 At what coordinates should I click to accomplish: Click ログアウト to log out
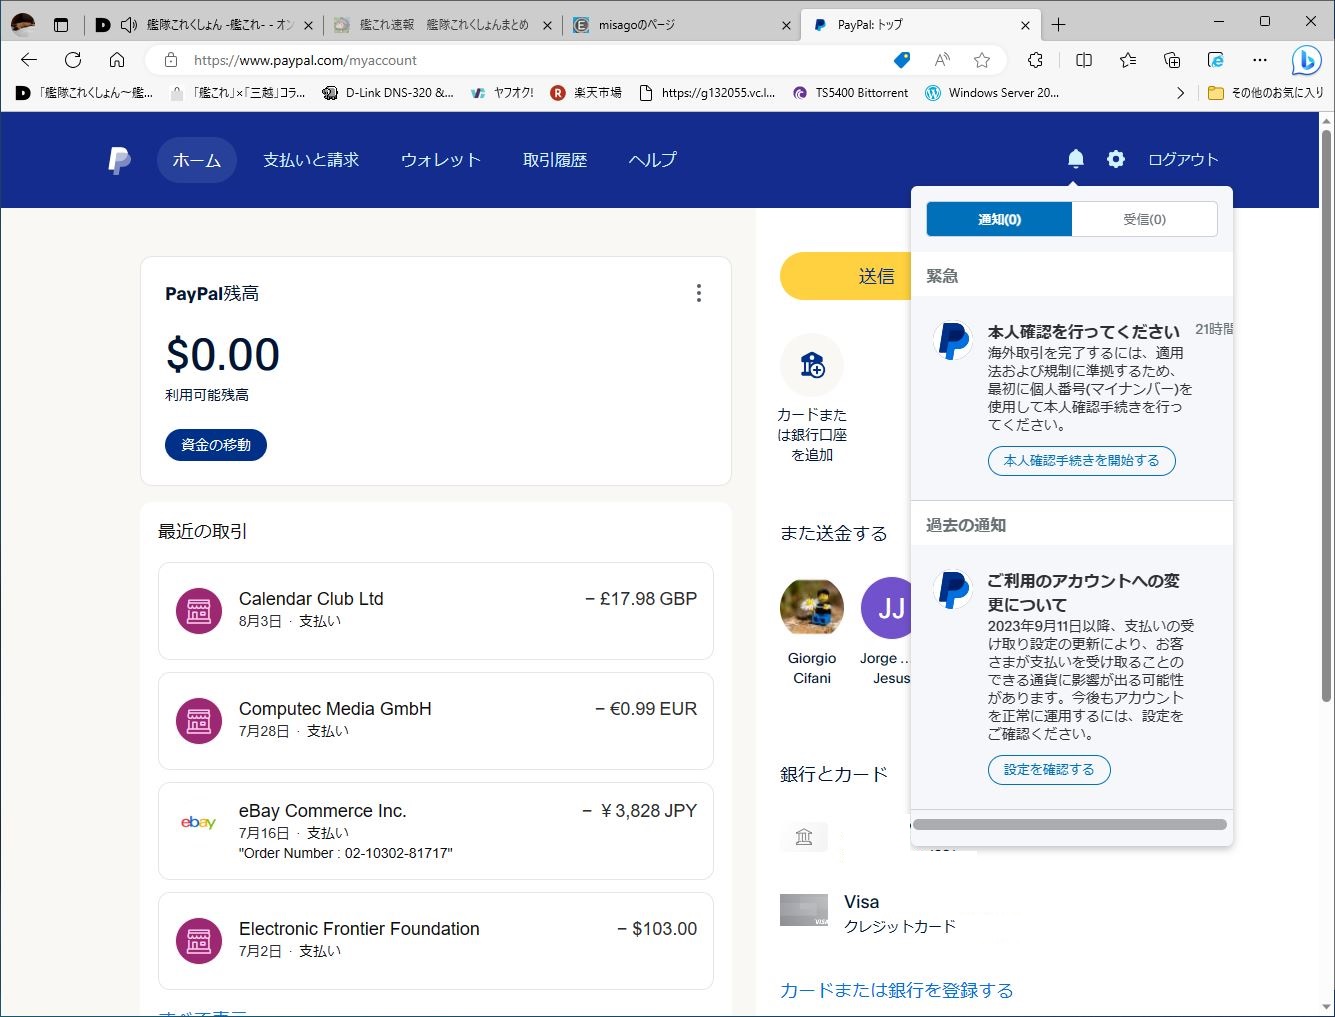(x=1183, y=160)
